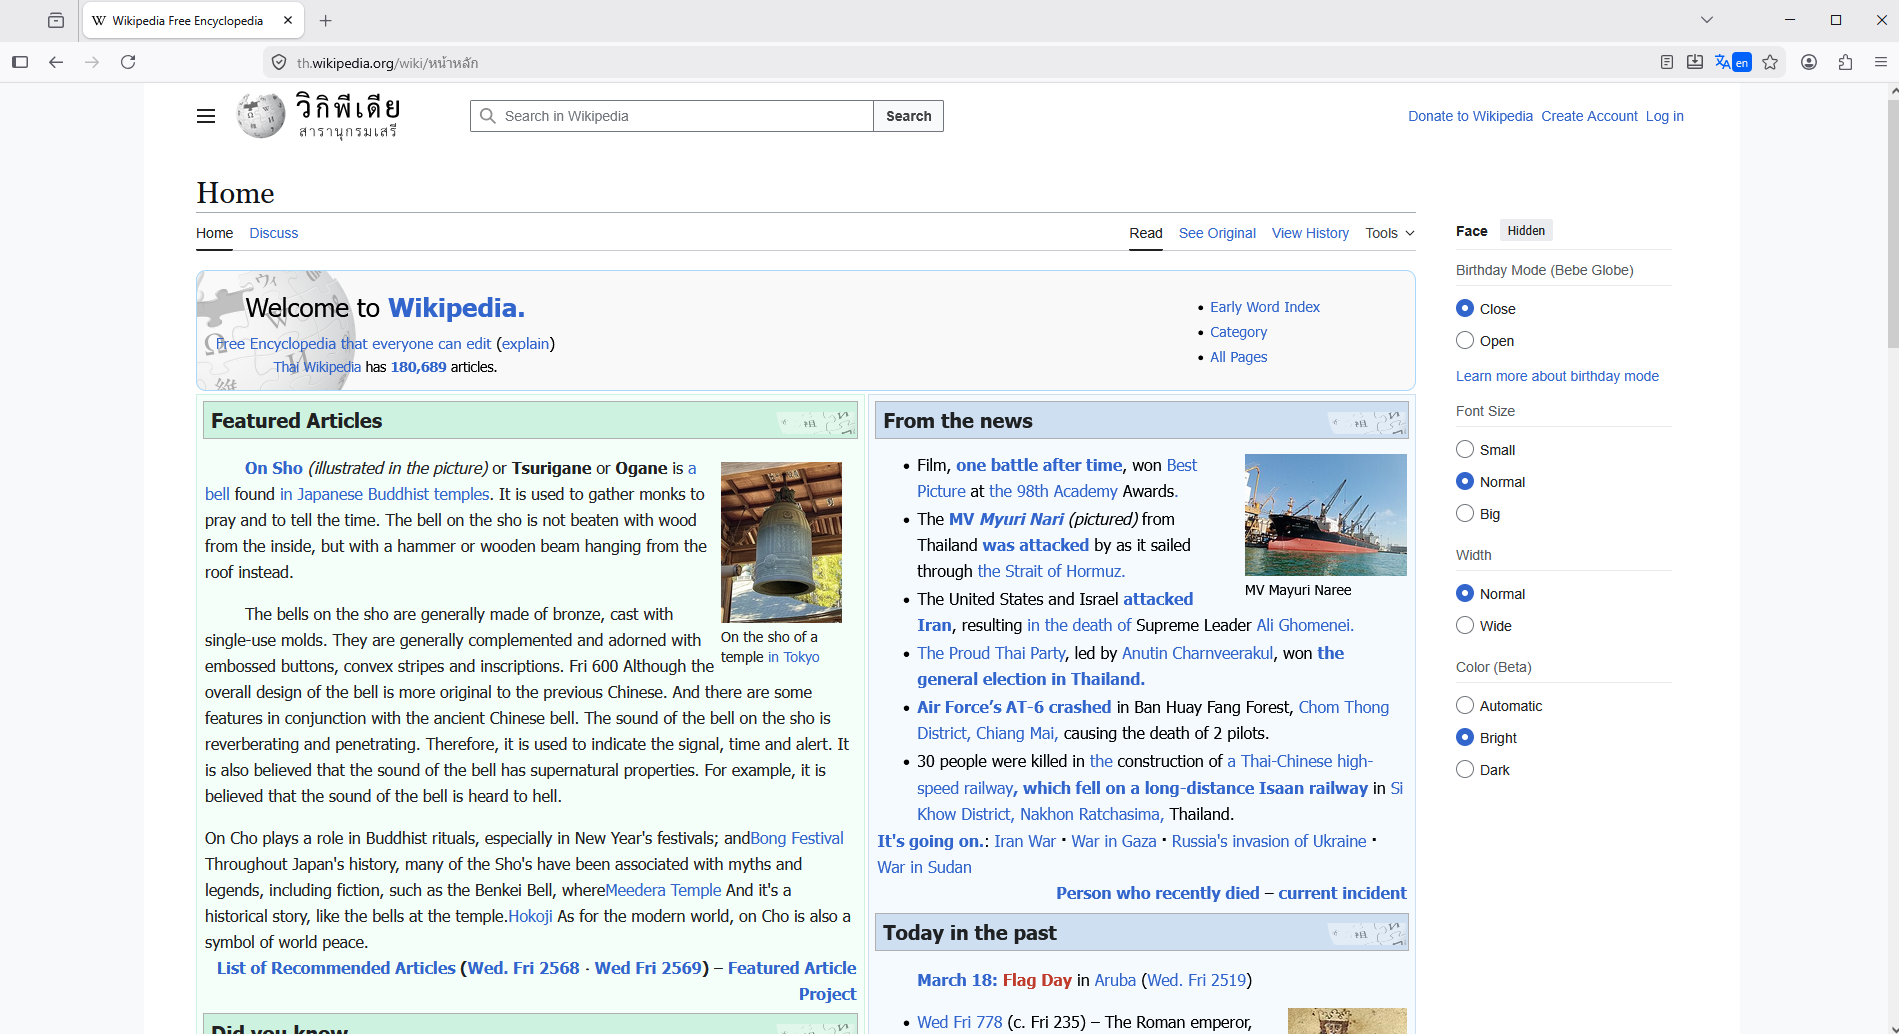
Task: Open the Firefox application menu
Action: tap(1880, 62)
